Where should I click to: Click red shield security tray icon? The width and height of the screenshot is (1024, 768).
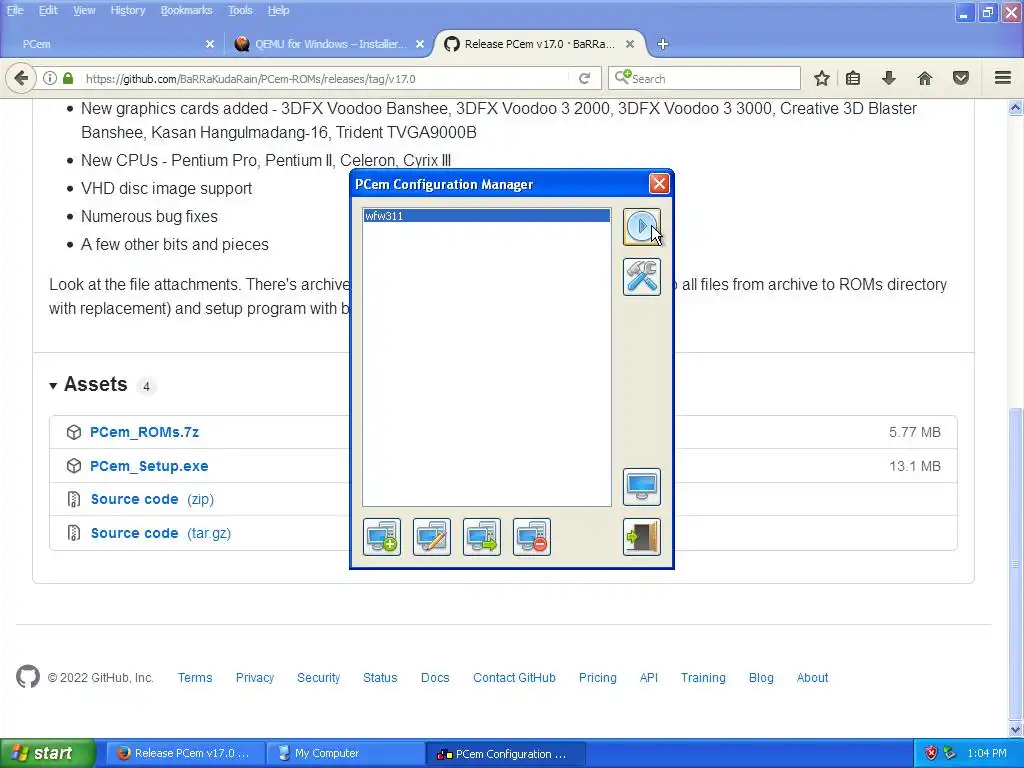pos(931,753)
